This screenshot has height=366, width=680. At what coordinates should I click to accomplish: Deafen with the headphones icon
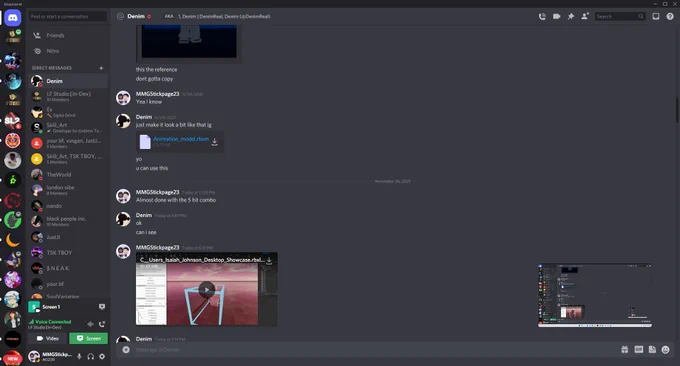pyautogui.click(x=91, y=356)
